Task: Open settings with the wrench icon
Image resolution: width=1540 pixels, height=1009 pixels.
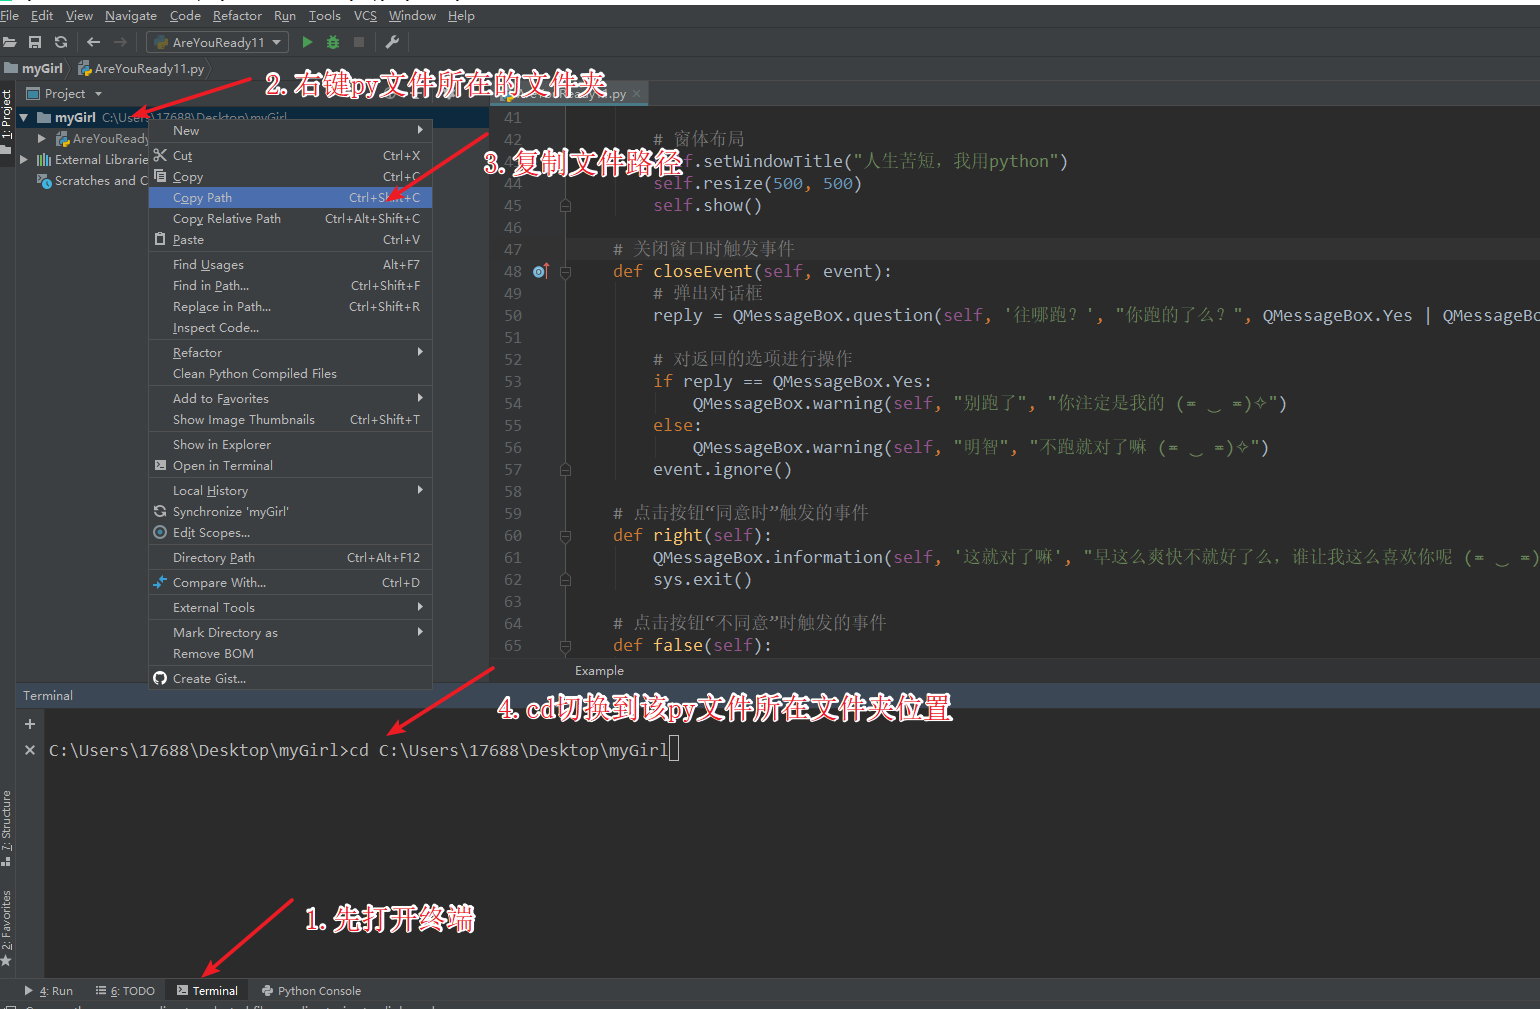Action: (392, 42)
